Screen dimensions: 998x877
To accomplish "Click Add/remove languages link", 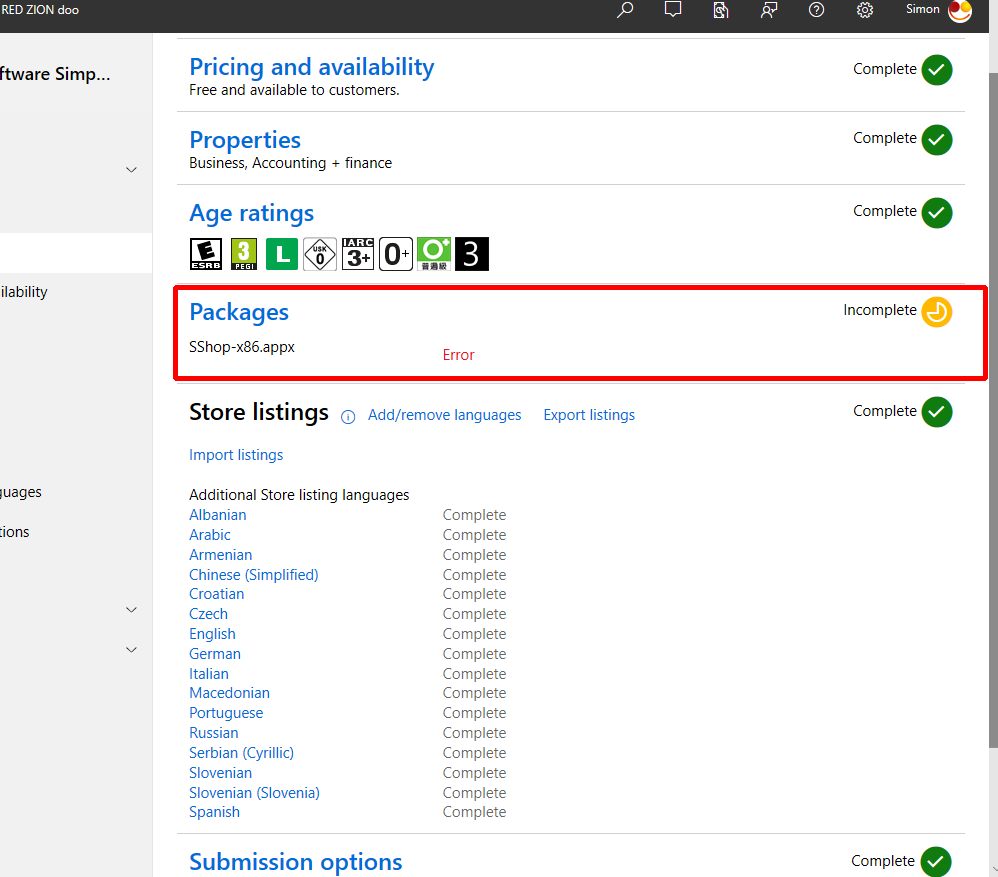I will (x=444, y=415).
